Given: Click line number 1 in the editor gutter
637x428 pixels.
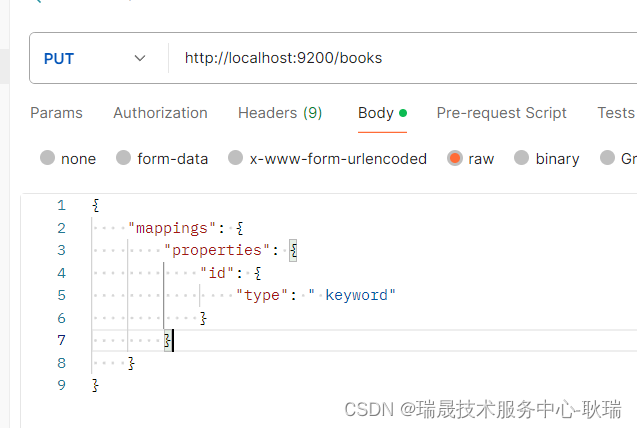Looking at the screenshot, I should click(x=61, y=205).
